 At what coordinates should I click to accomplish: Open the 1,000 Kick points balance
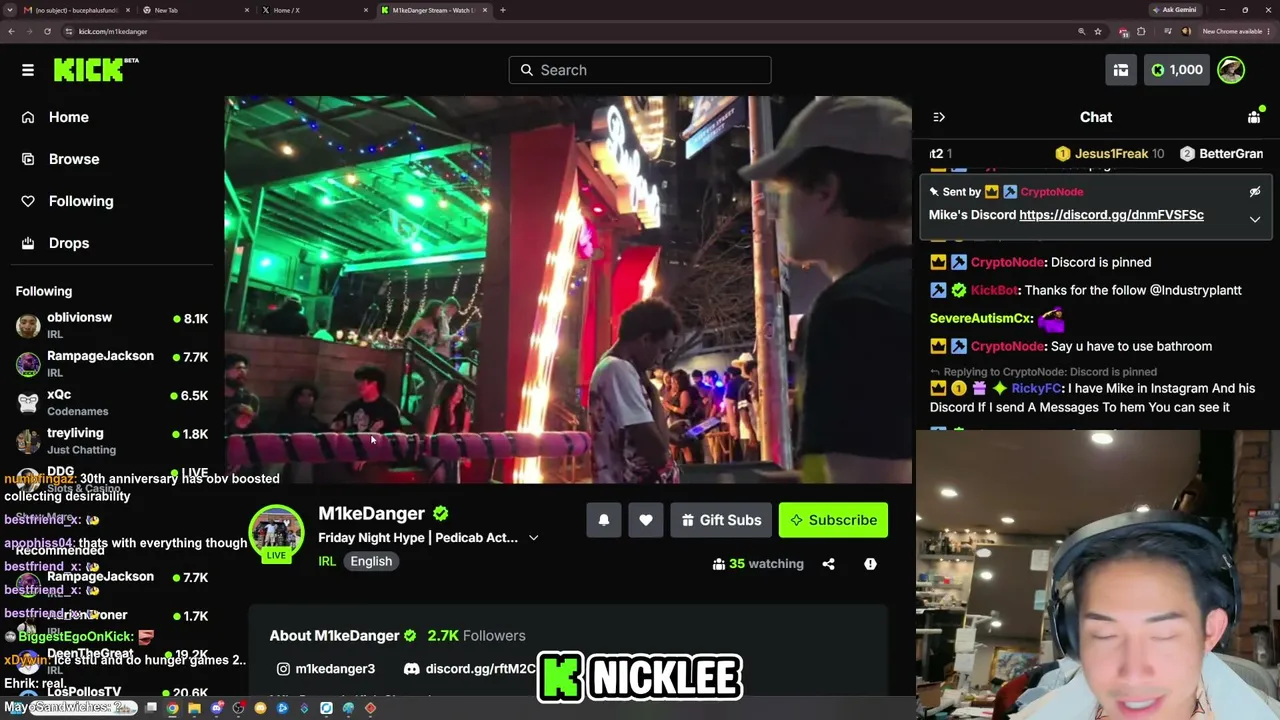[x=1177, y=70]
